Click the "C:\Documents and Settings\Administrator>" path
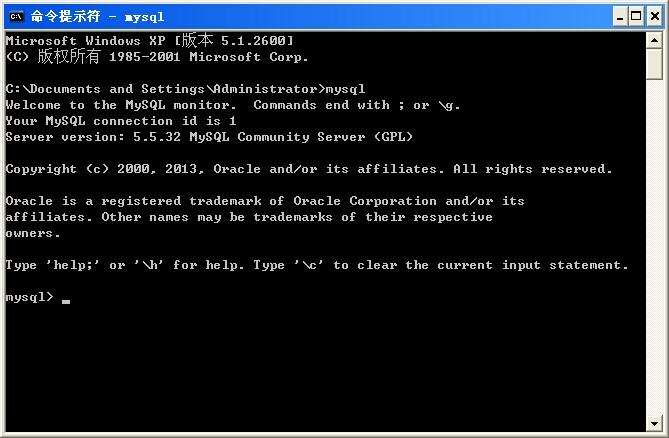This screenshot has width=669, height=438. (x=165, y=89)
